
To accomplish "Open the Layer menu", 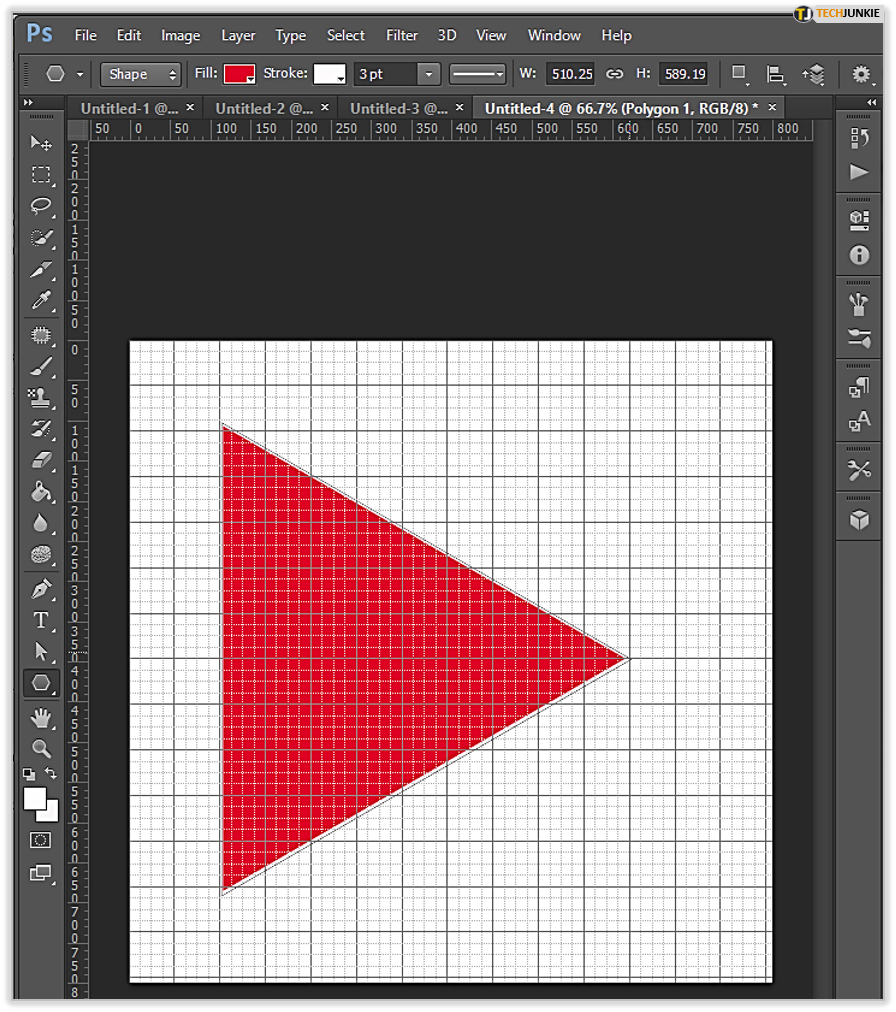I will (238, 35).
